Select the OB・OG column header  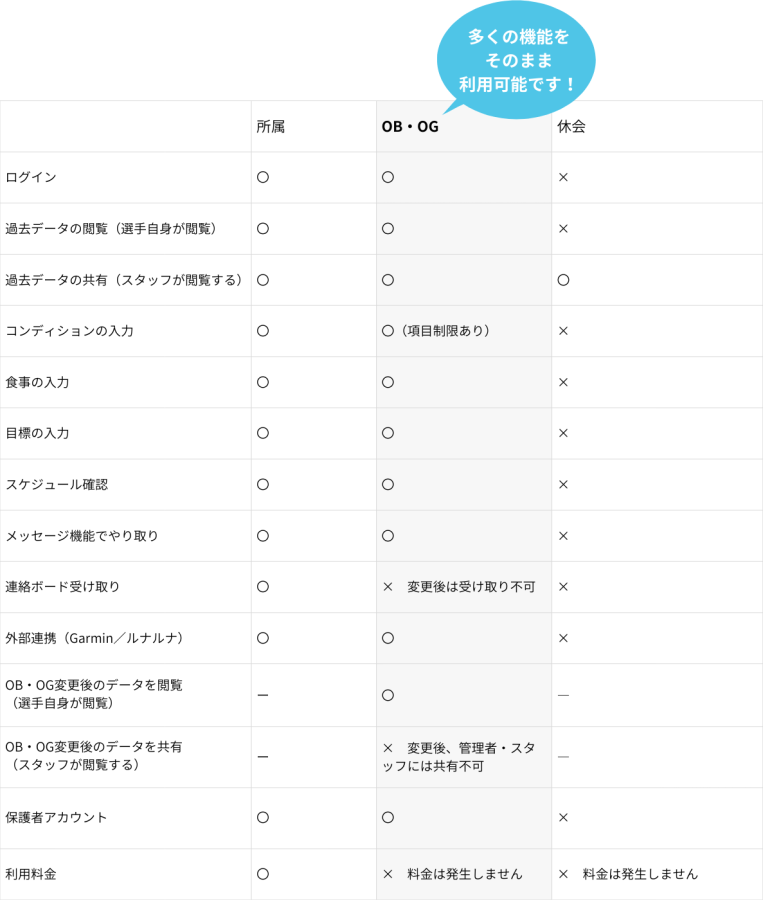410,127
